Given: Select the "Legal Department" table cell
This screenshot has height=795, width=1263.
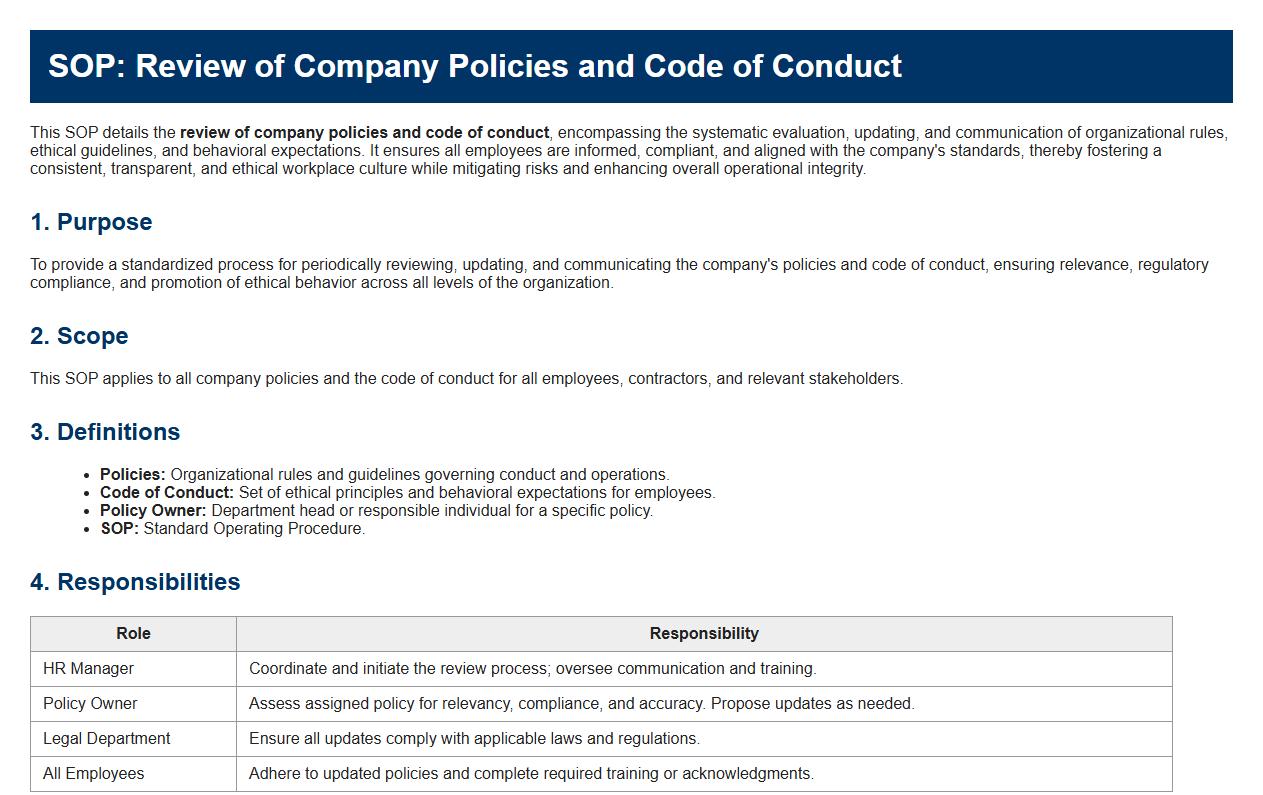Looking at the screenshot, I should click(107, 739).
